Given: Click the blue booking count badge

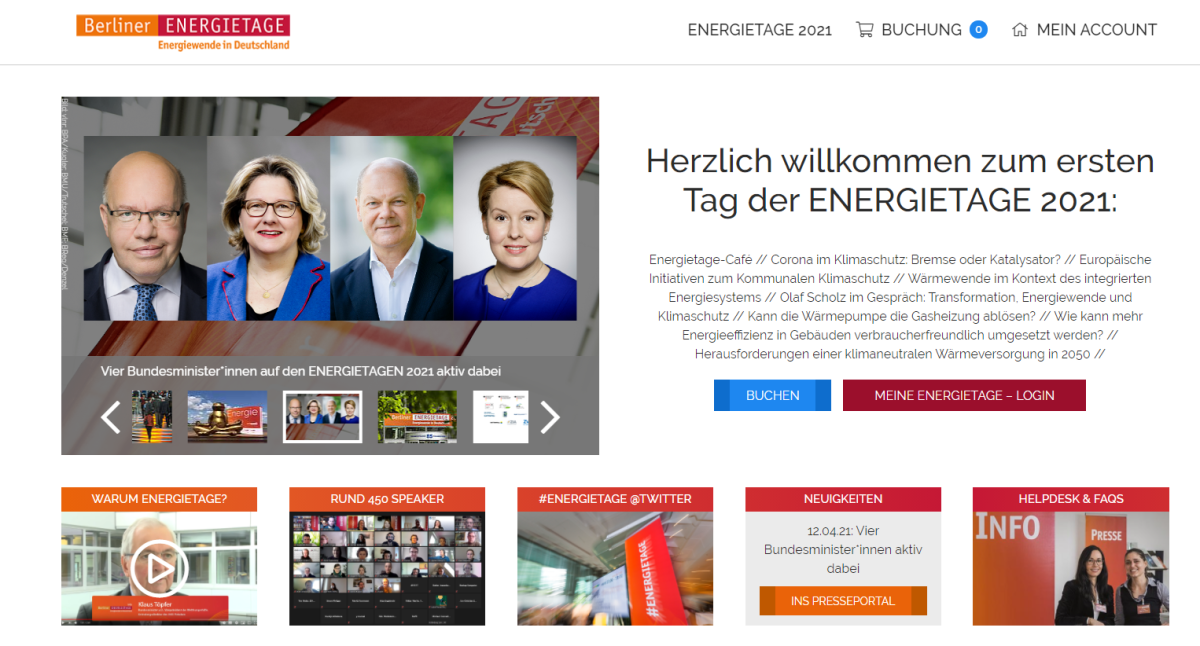Looking at the screenshot, I should (979, 30).
